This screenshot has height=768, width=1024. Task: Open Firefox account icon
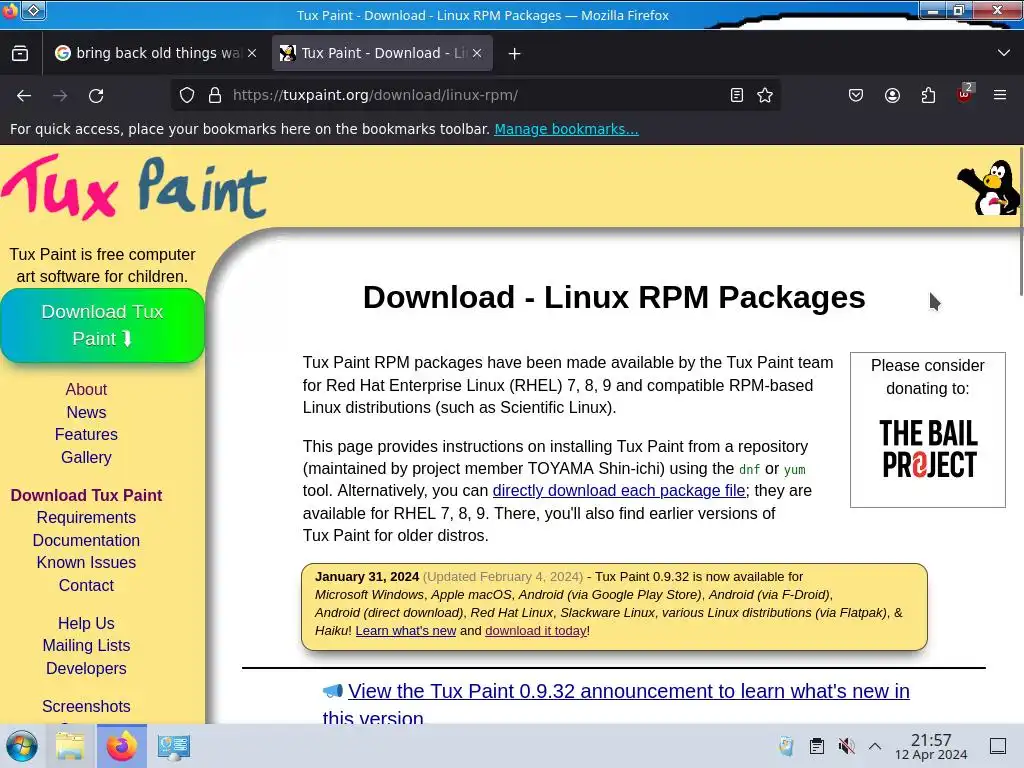(x=892, y=95)
